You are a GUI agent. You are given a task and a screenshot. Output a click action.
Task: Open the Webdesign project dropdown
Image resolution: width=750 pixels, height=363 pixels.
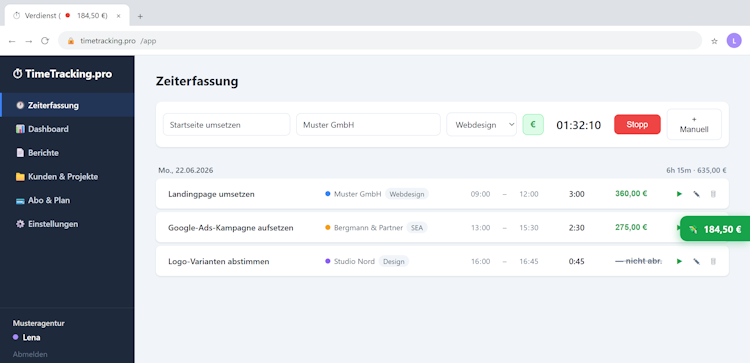[481, 125]
